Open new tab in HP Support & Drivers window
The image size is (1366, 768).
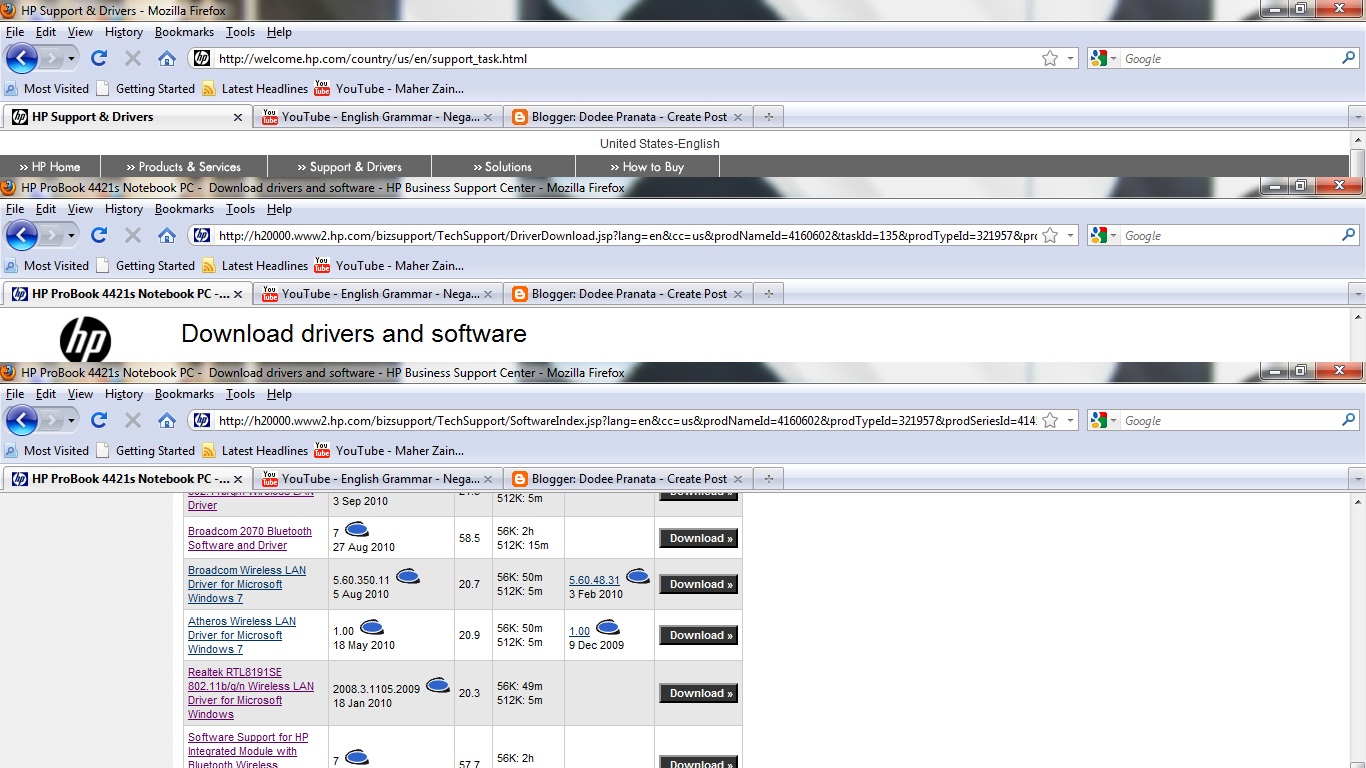tap(768, 117)
